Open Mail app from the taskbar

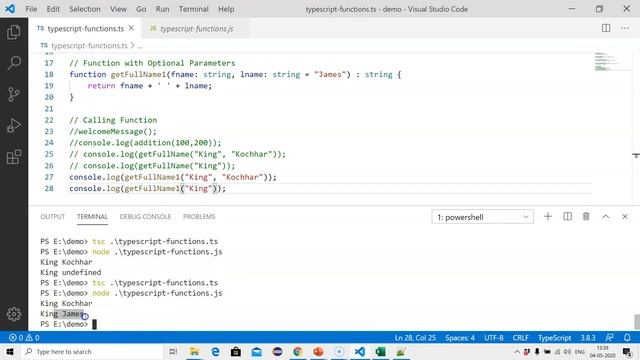pos(256,351)
